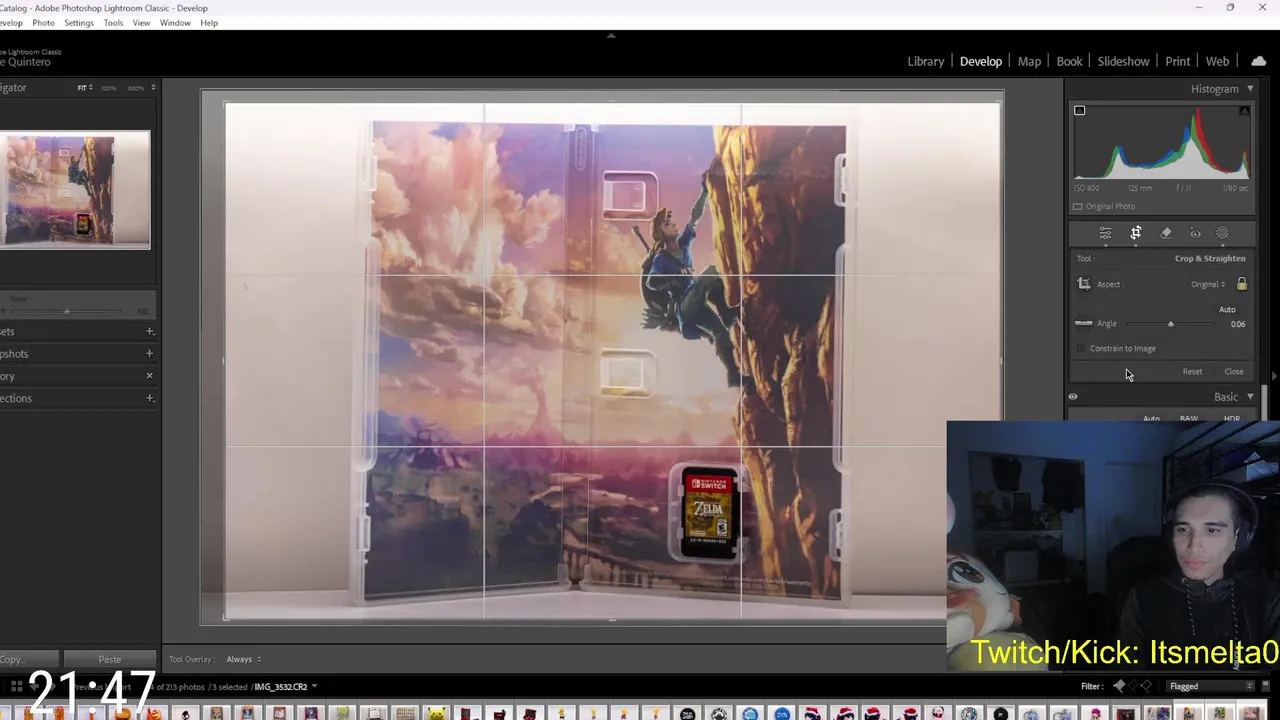Create a snapshot with the plus icon
Image resolution: width=1280 pixels, height=720 pixels.
pos(150,353)
